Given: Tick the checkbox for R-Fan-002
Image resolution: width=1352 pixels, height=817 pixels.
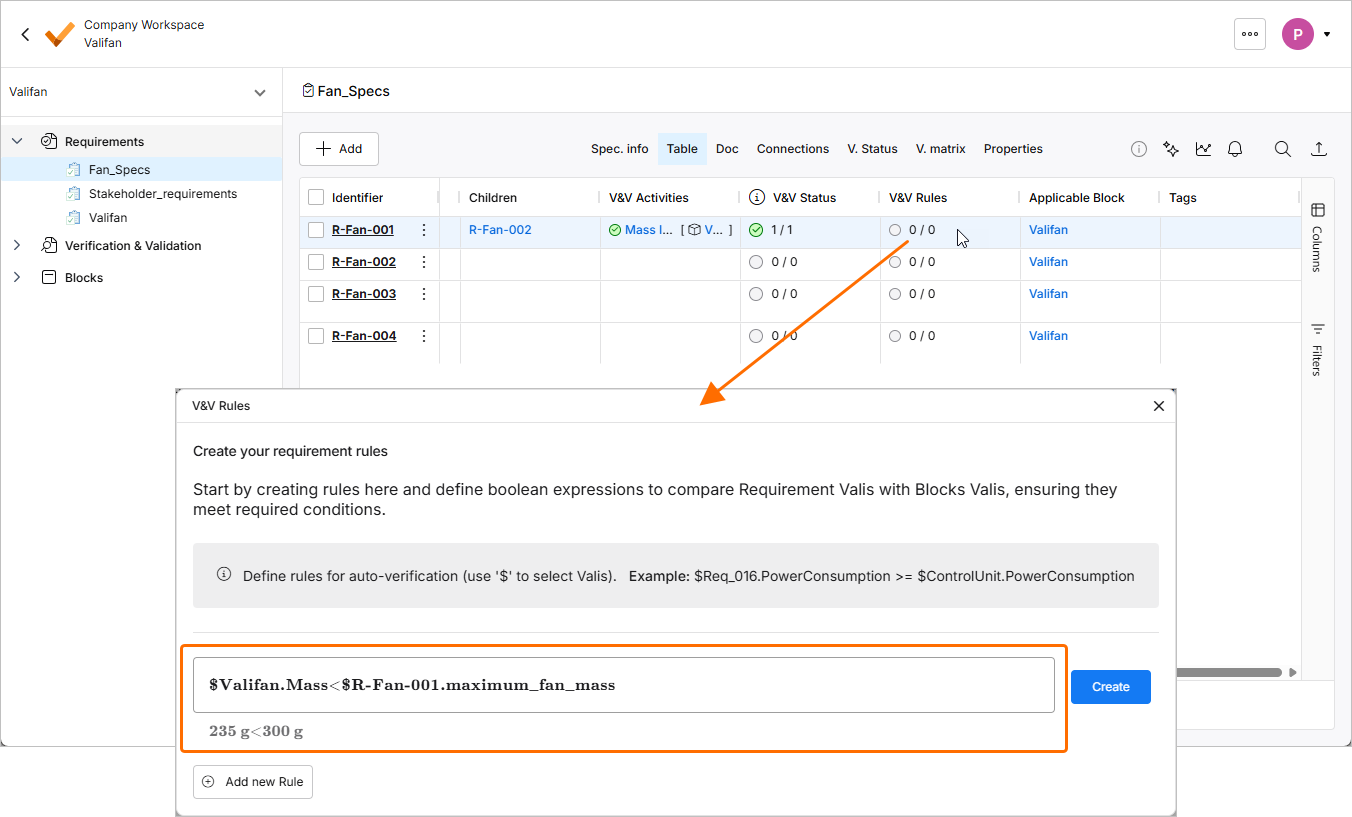Looking at the screenshot, I should pos(316,262).
